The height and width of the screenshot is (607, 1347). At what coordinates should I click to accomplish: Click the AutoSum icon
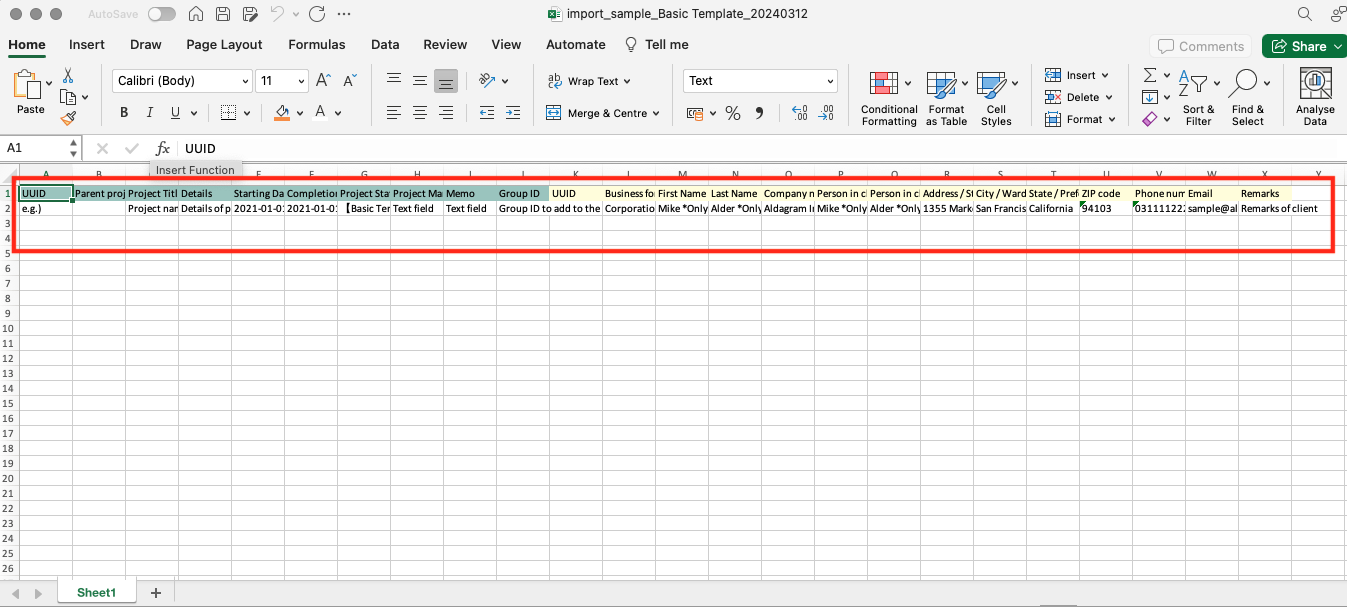tap(1148, 74)
